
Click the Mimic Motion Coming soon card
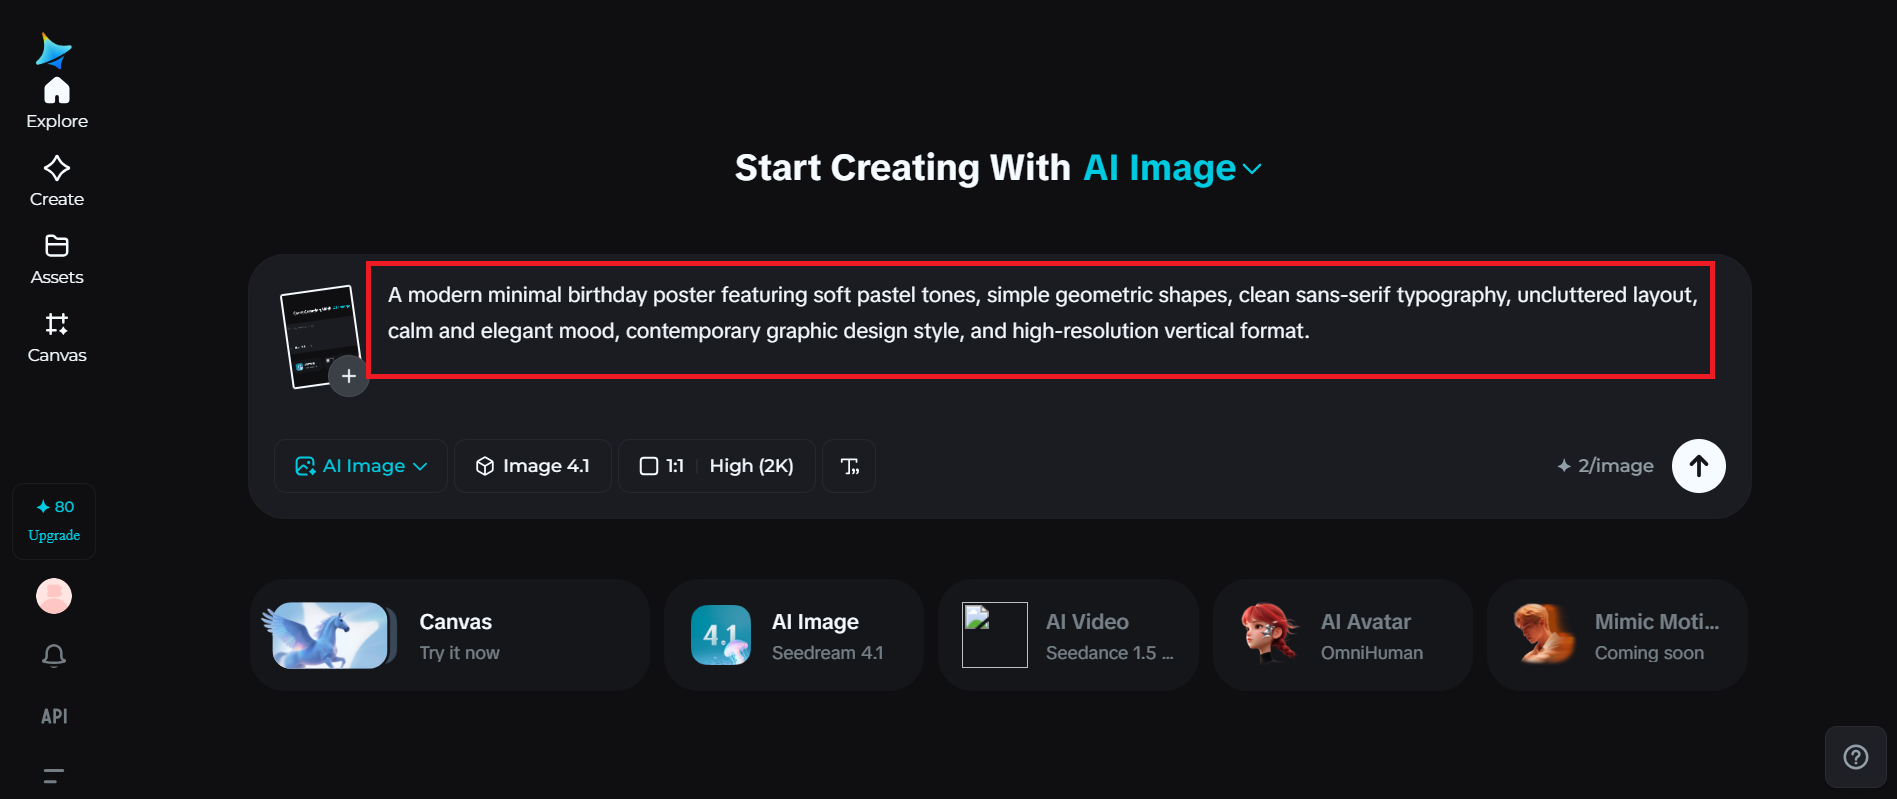(1617, 635)
